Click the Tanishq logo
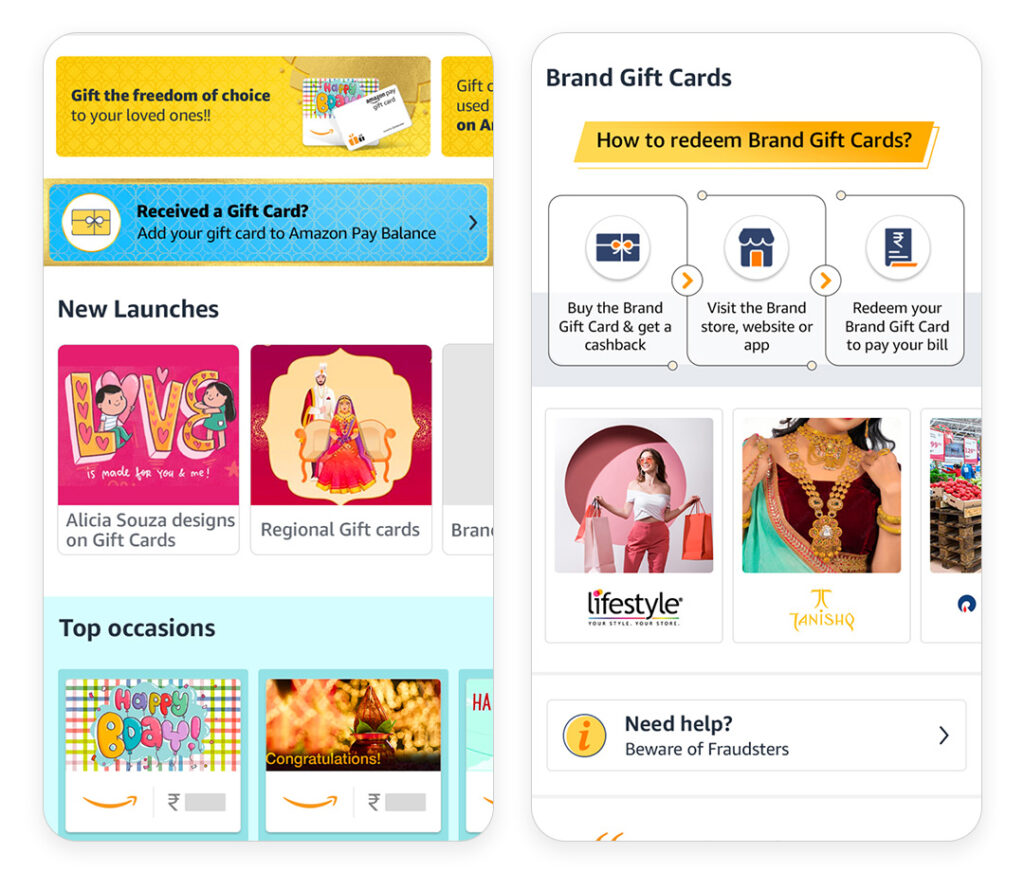 822,610
